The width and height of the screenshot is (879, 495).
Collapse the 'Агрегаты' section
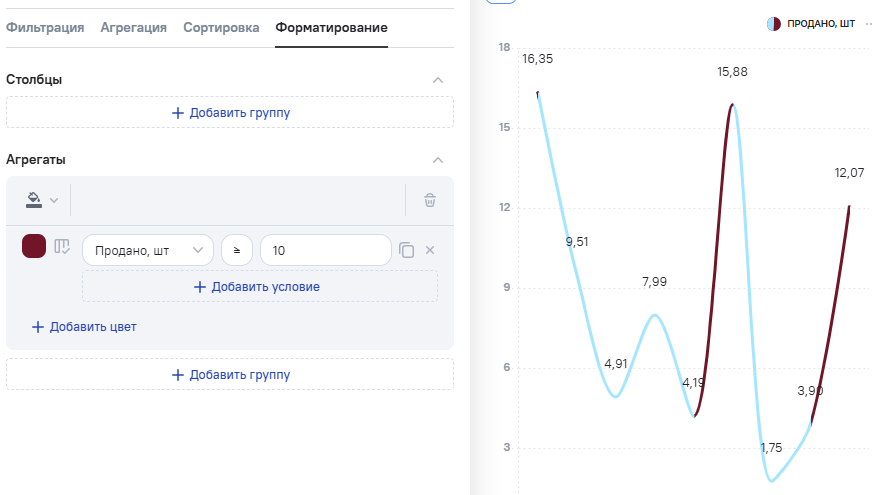tap(437, 159)
